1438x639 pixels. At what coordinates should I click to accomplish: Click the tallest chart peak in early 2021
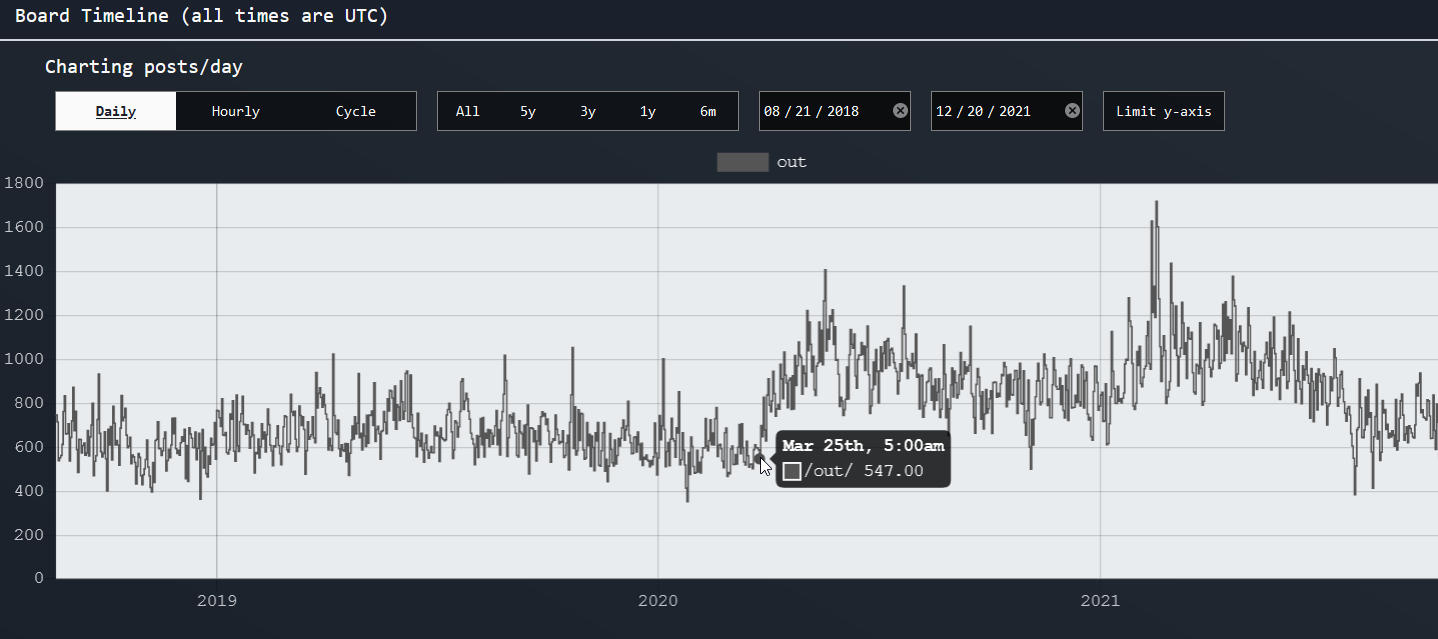1156,202
